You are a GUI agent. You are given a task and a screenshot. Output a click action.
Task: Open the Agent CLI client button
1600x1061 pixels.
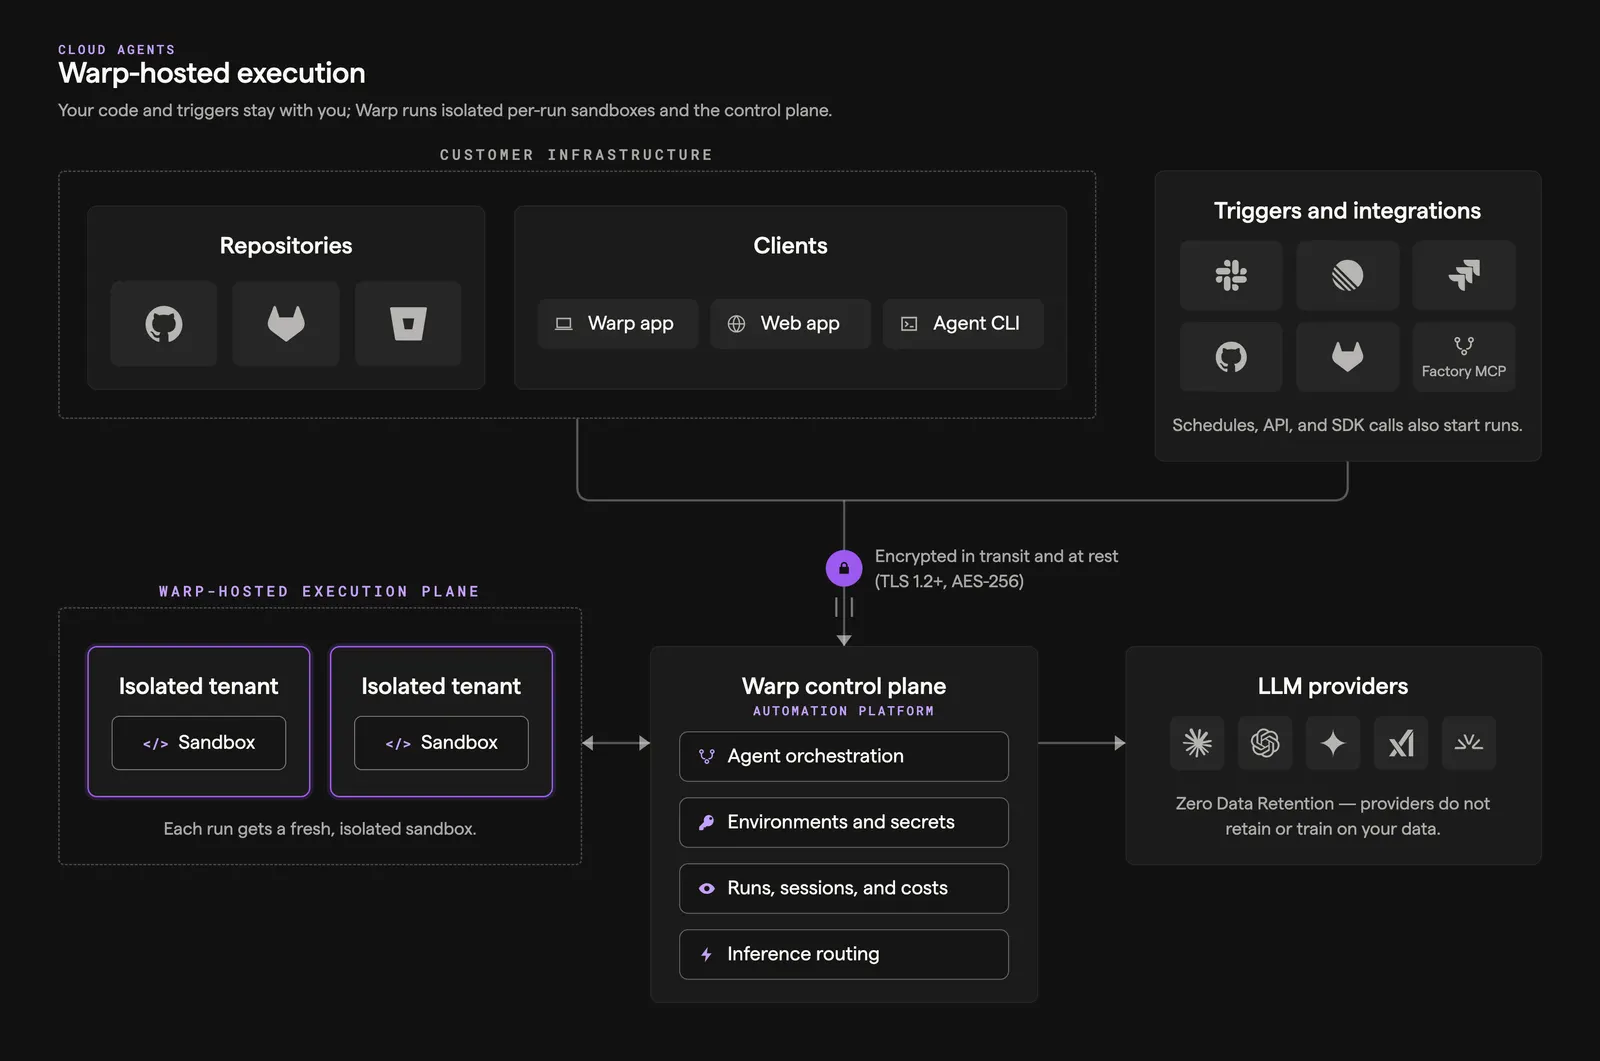963,324
